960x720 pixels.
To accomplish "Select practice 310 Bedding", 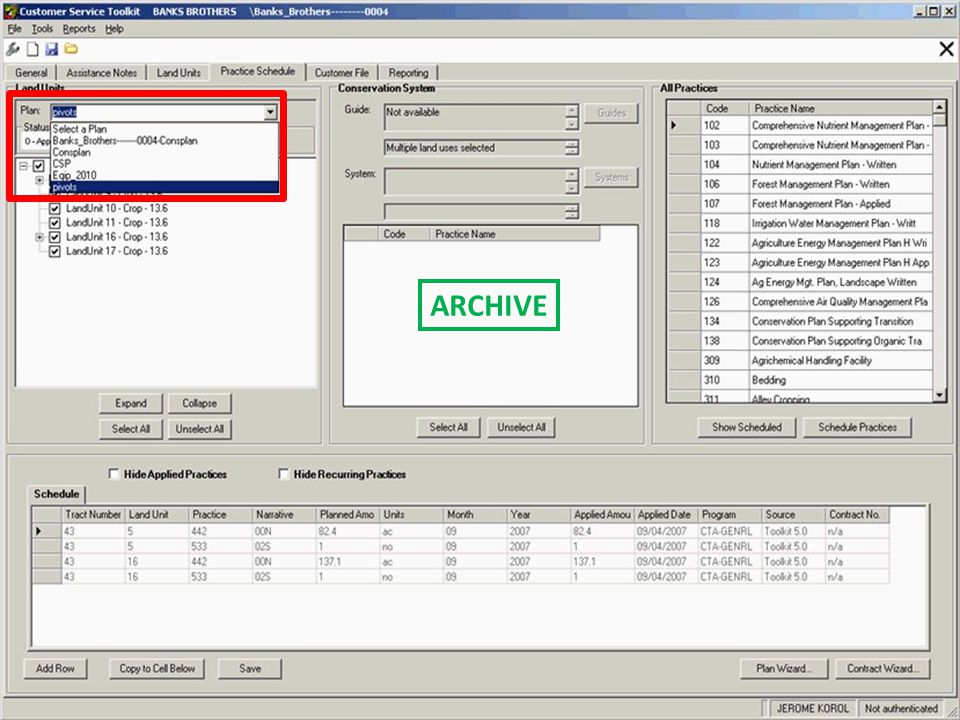I will coord(801,380).
